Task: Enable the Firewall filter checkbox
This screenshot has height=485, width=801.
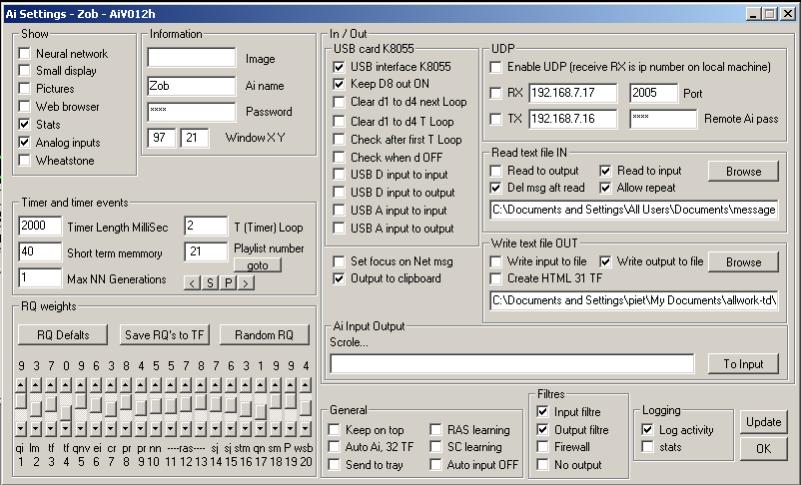Action: pyautogui.click(x=543, y=447)
